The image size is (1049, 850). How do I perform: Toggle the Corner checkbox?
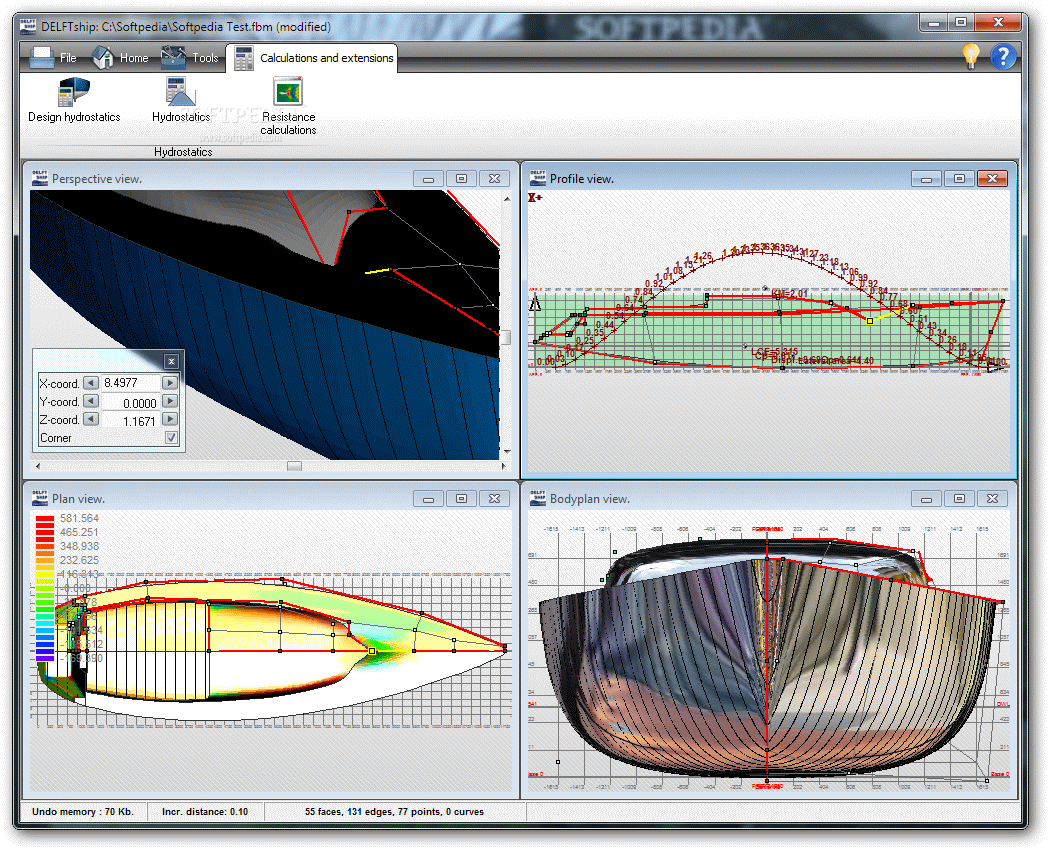171,437
